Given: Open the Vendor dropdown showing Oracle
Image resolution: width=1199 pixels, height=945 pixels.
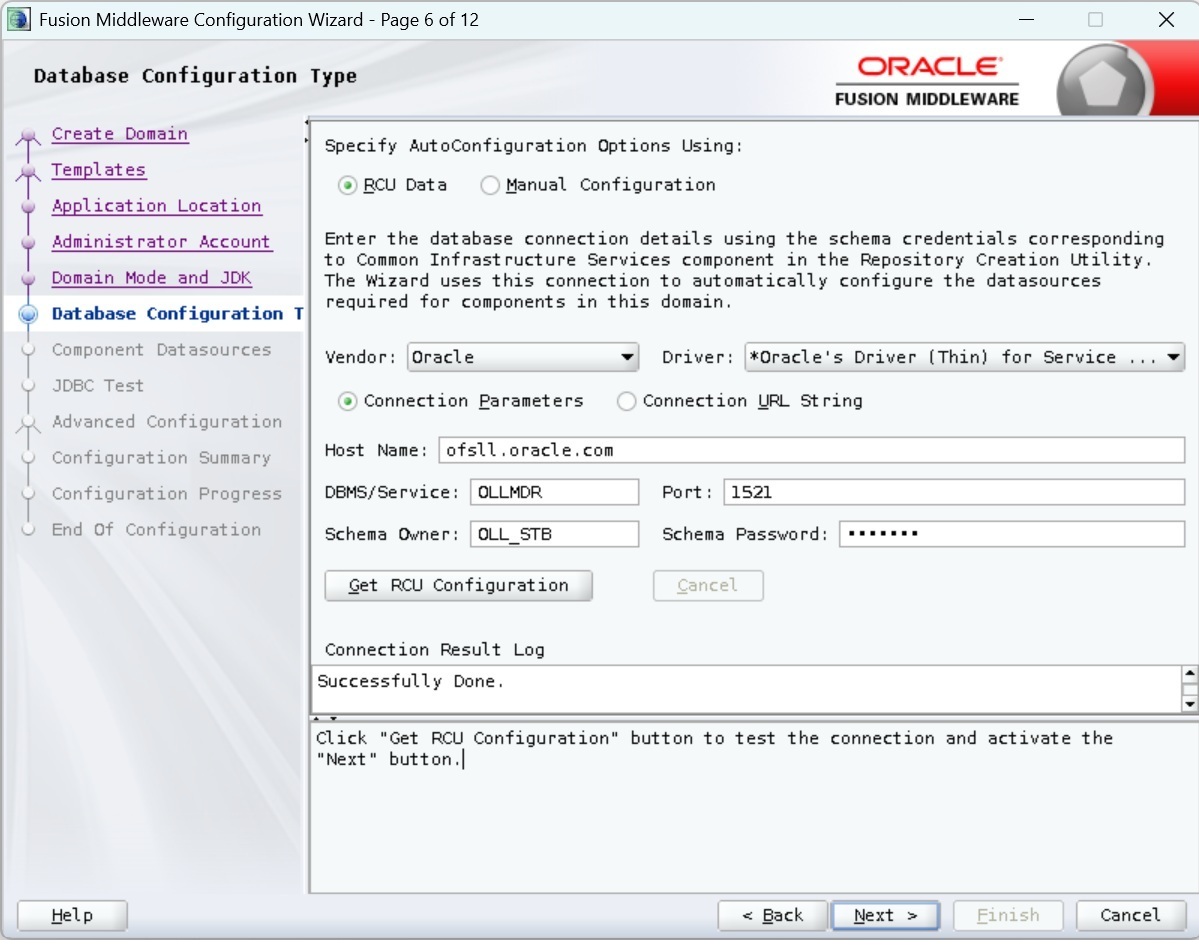Looking at the screenshot, I should 523,357.
